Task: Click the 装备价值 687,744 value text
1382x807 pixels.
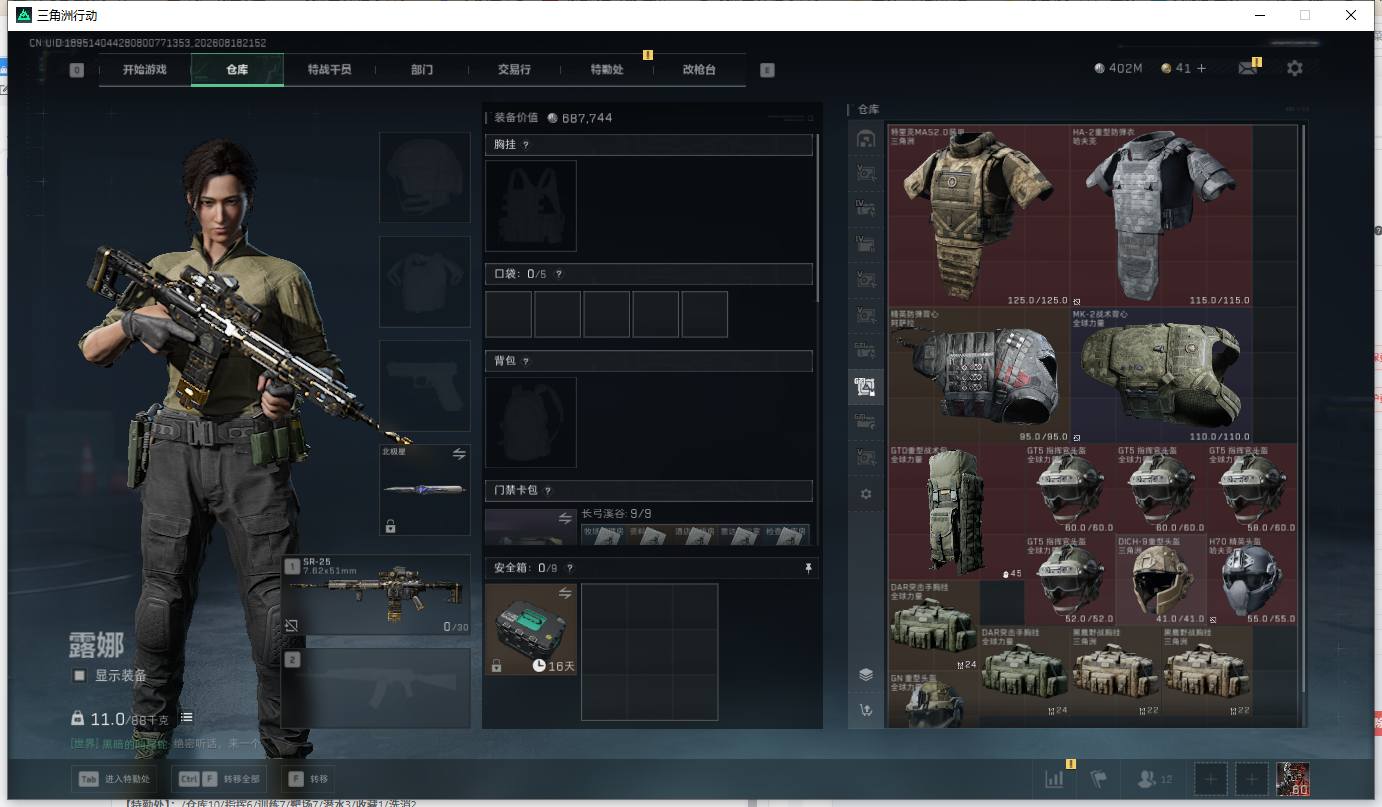Action: [553, 117]
